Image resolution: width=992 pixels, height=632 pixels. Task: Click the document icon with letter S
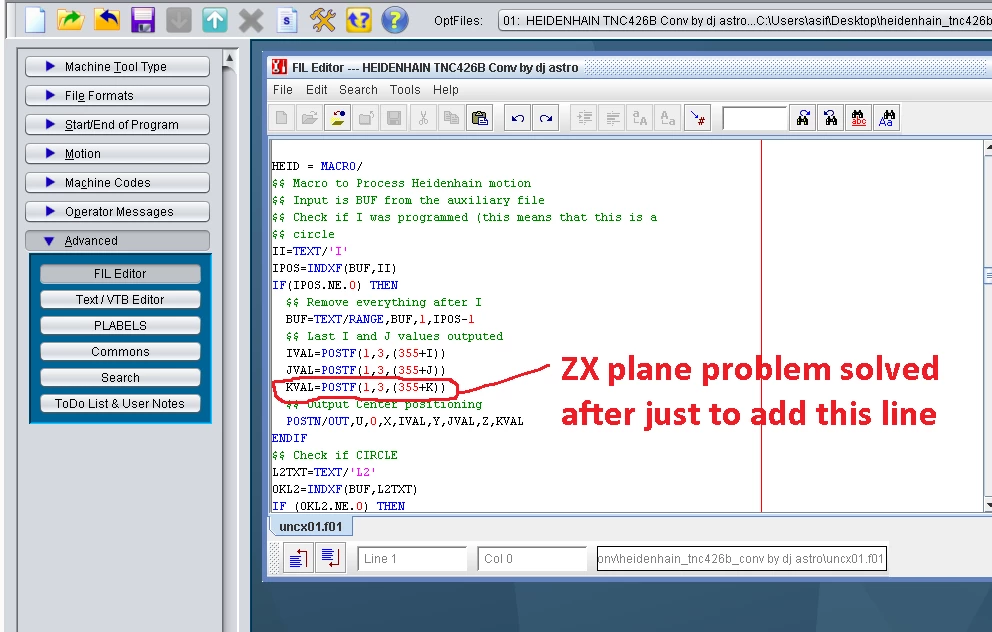click(x=287, y=20)
